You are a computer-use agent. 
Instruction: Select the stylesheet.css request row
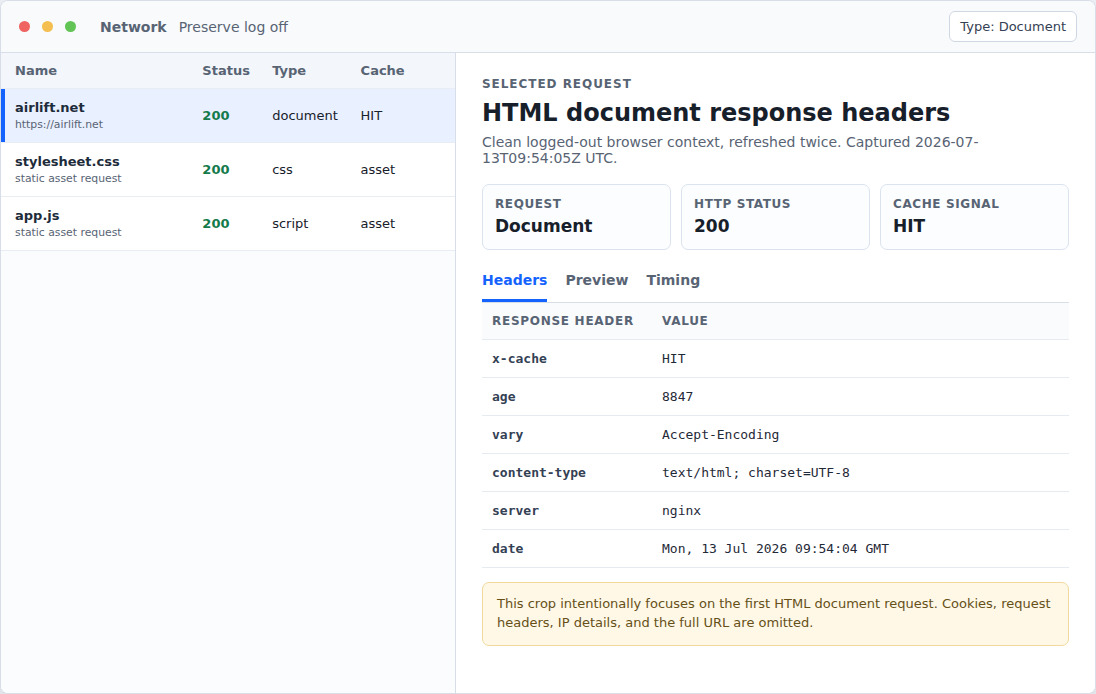229,170
